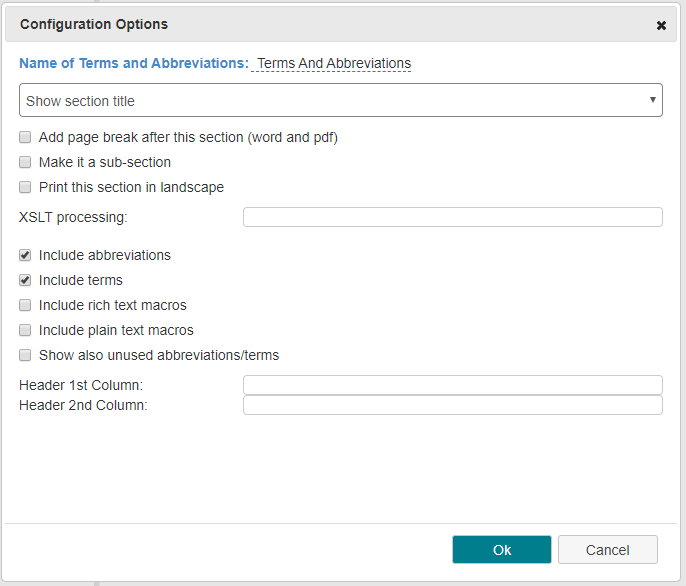The height and width of the screenshot is (586, 686).
Task: Enable Include rich text macros
Action: [x=25, y=305]
